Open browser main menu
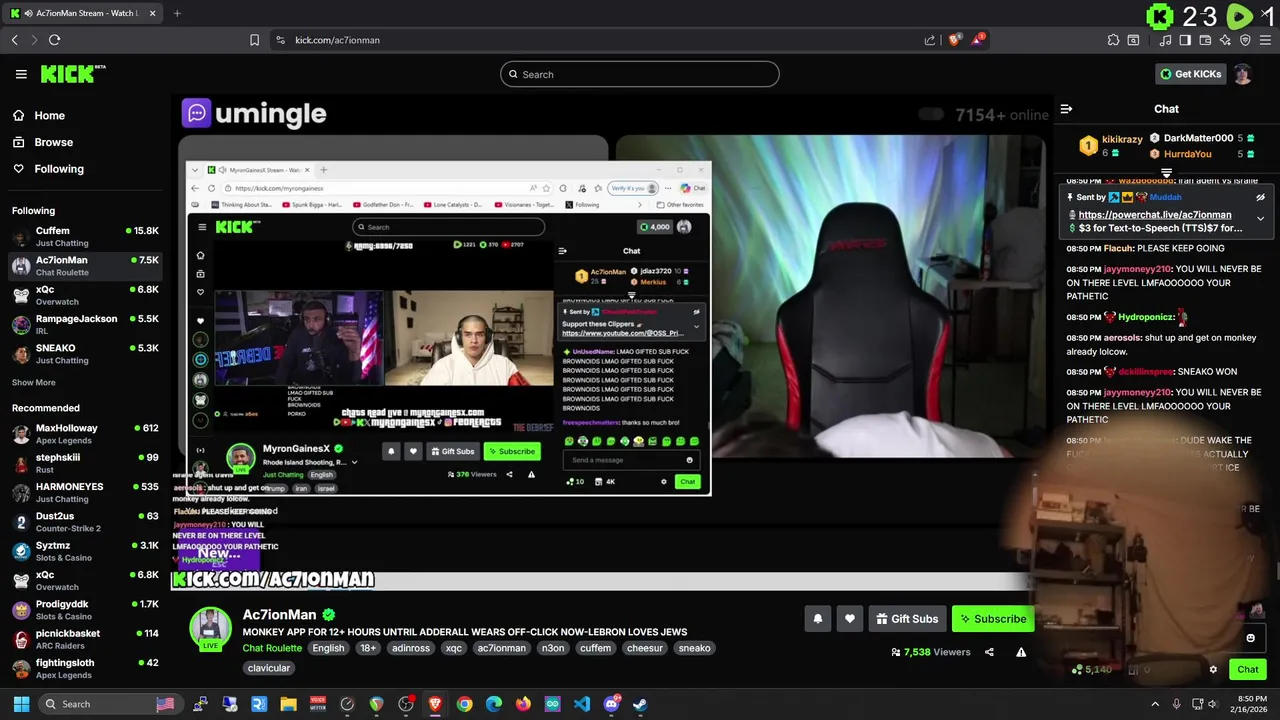Screen dimensions: 1280x720 click(1265, 40)
